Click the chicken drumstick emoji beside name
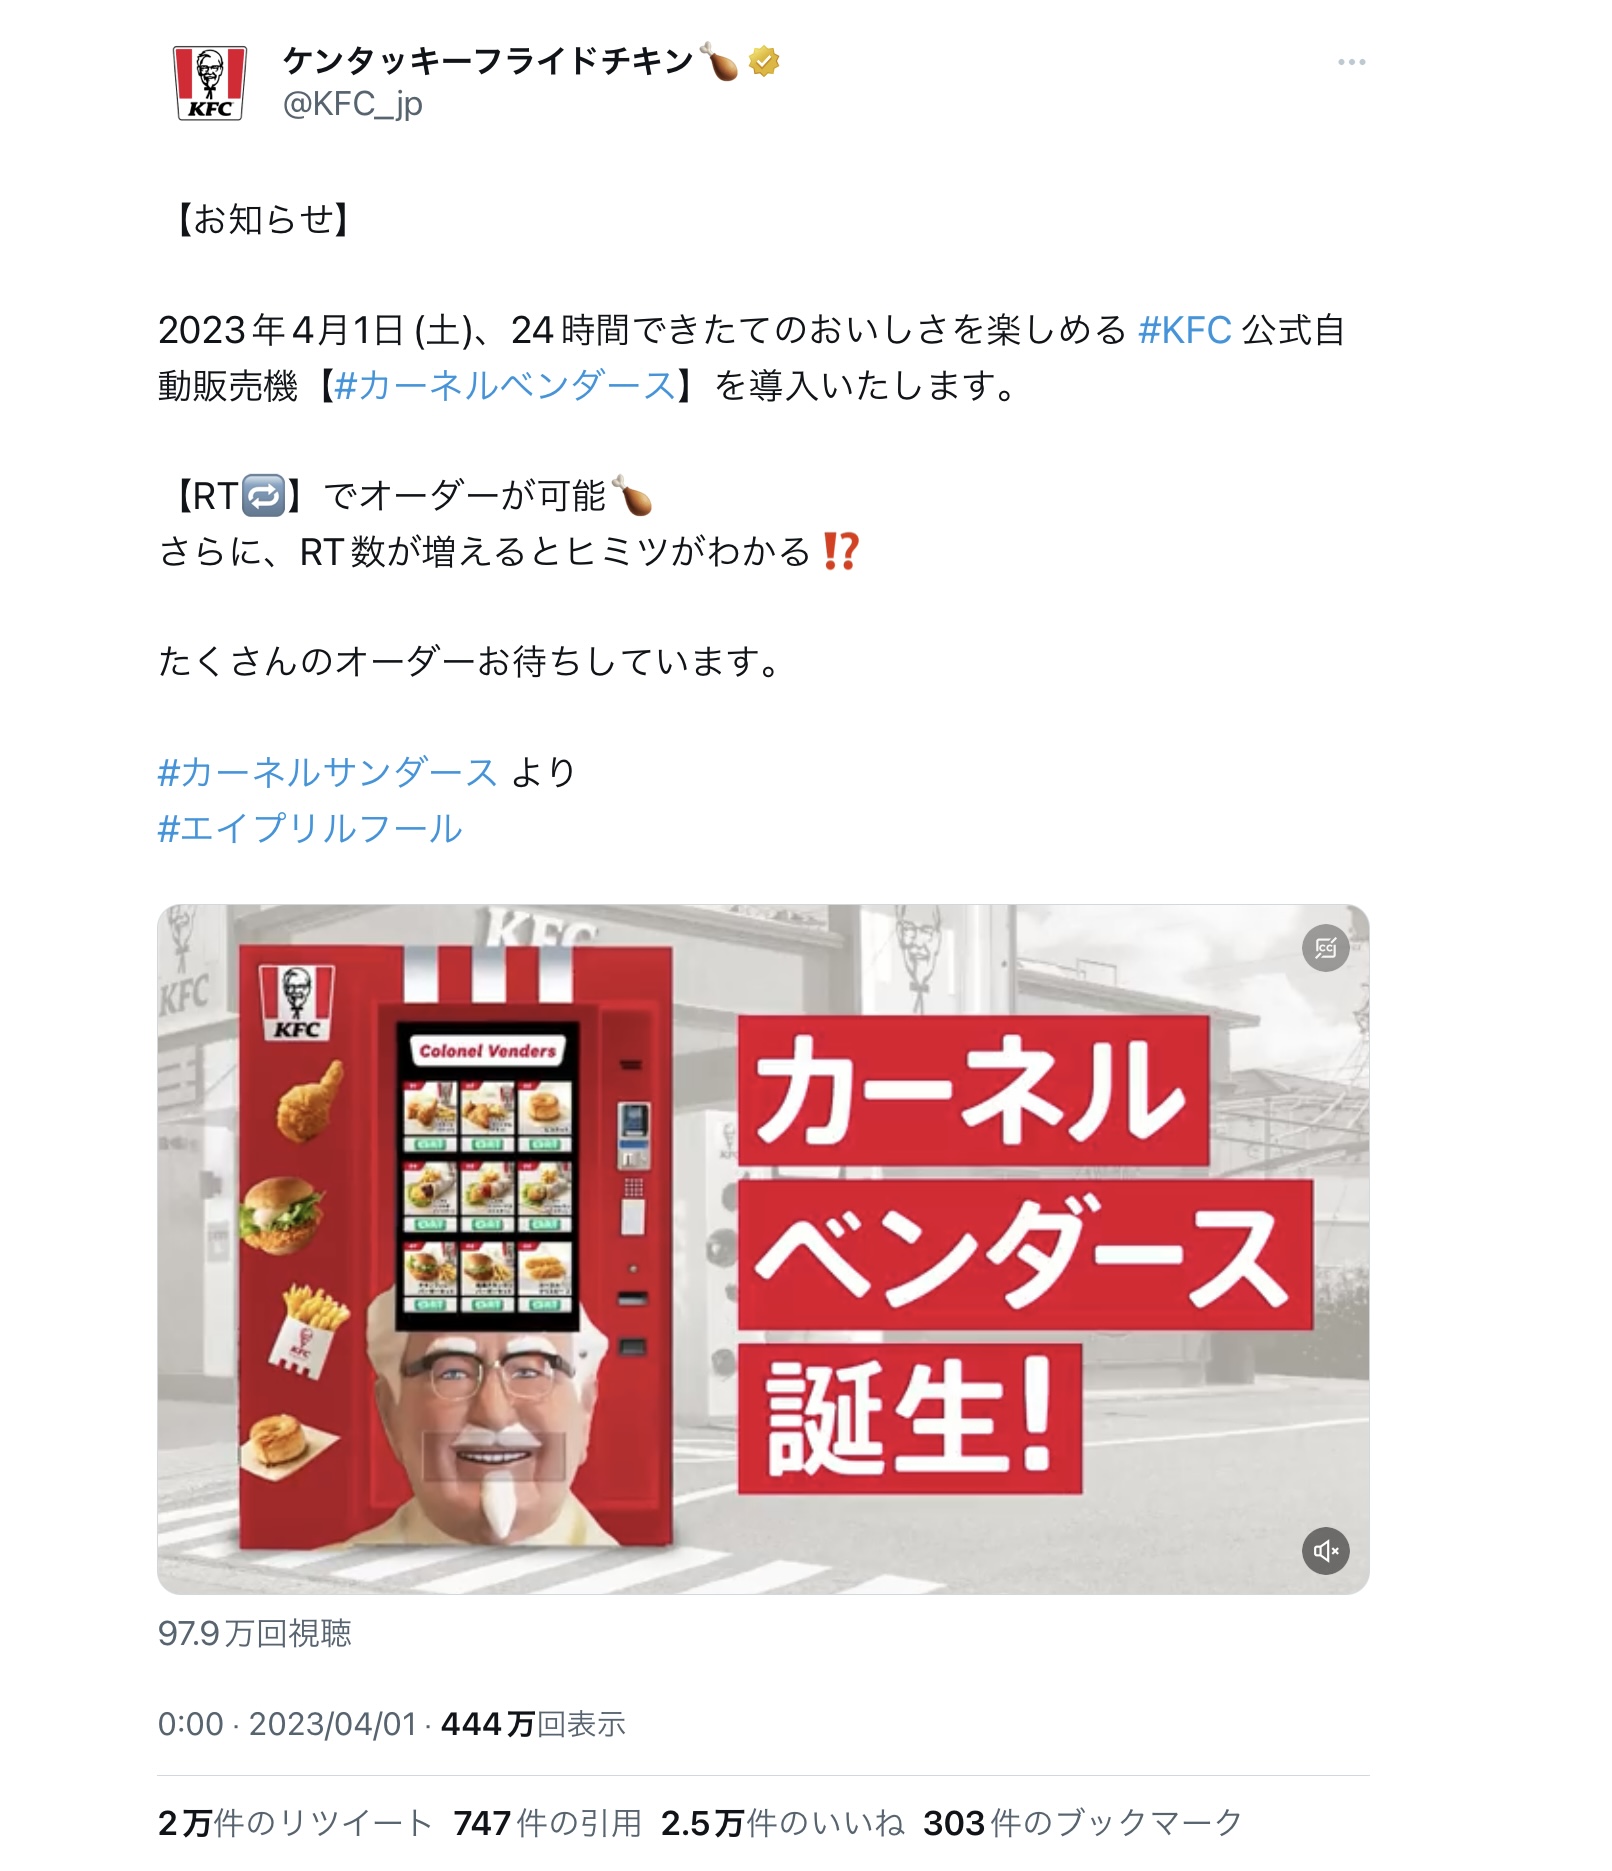 click(720, 62)
